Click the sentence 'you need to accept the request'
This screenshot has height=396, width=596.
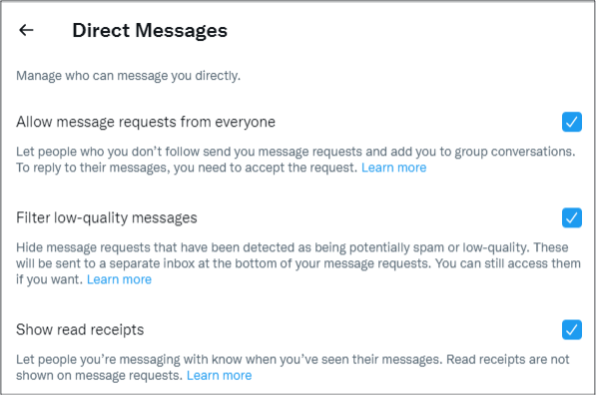(266, 168)
